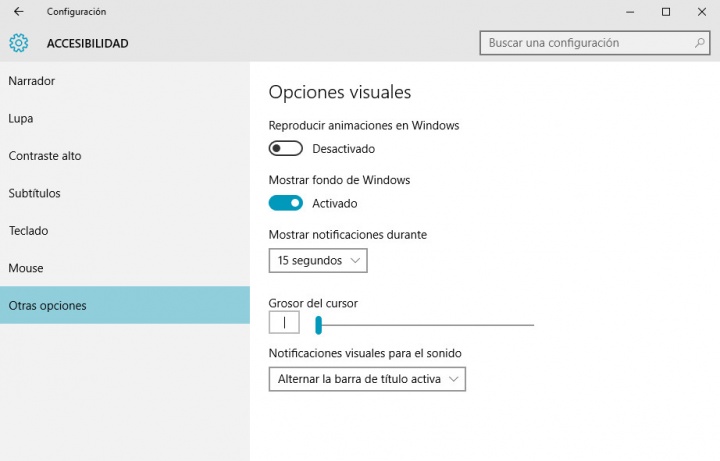Select Otras opciones in the sidebar
Image resolution: width=720 pixels, height=461 pixels.
(125, 305)
